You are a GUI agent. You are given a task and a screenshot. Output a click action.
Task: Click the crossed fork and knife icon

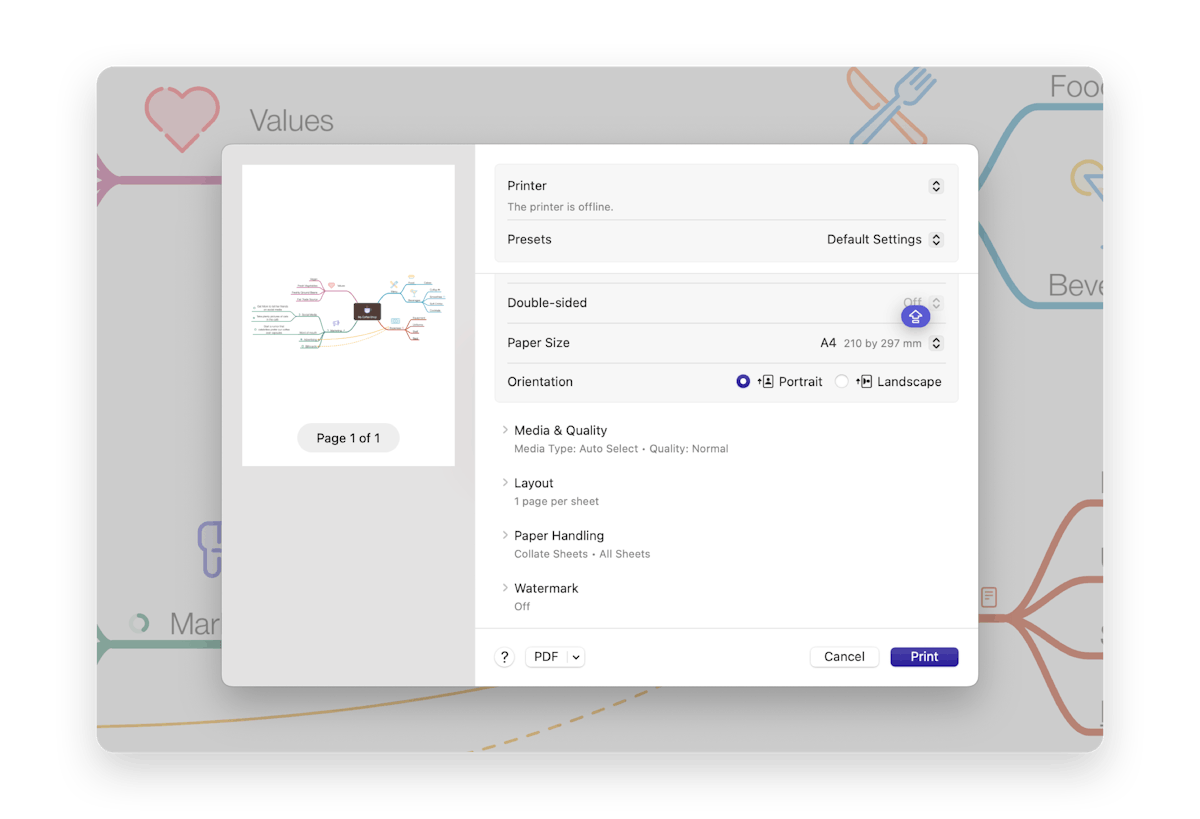892,105
